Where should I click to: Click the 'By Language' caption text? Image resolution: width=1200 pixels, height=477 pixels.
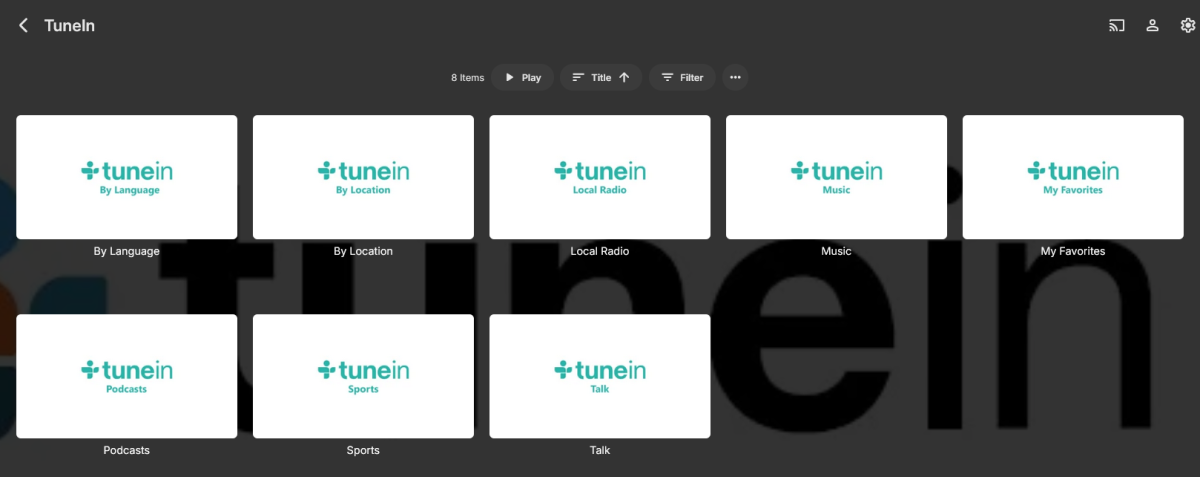(127, 252)
